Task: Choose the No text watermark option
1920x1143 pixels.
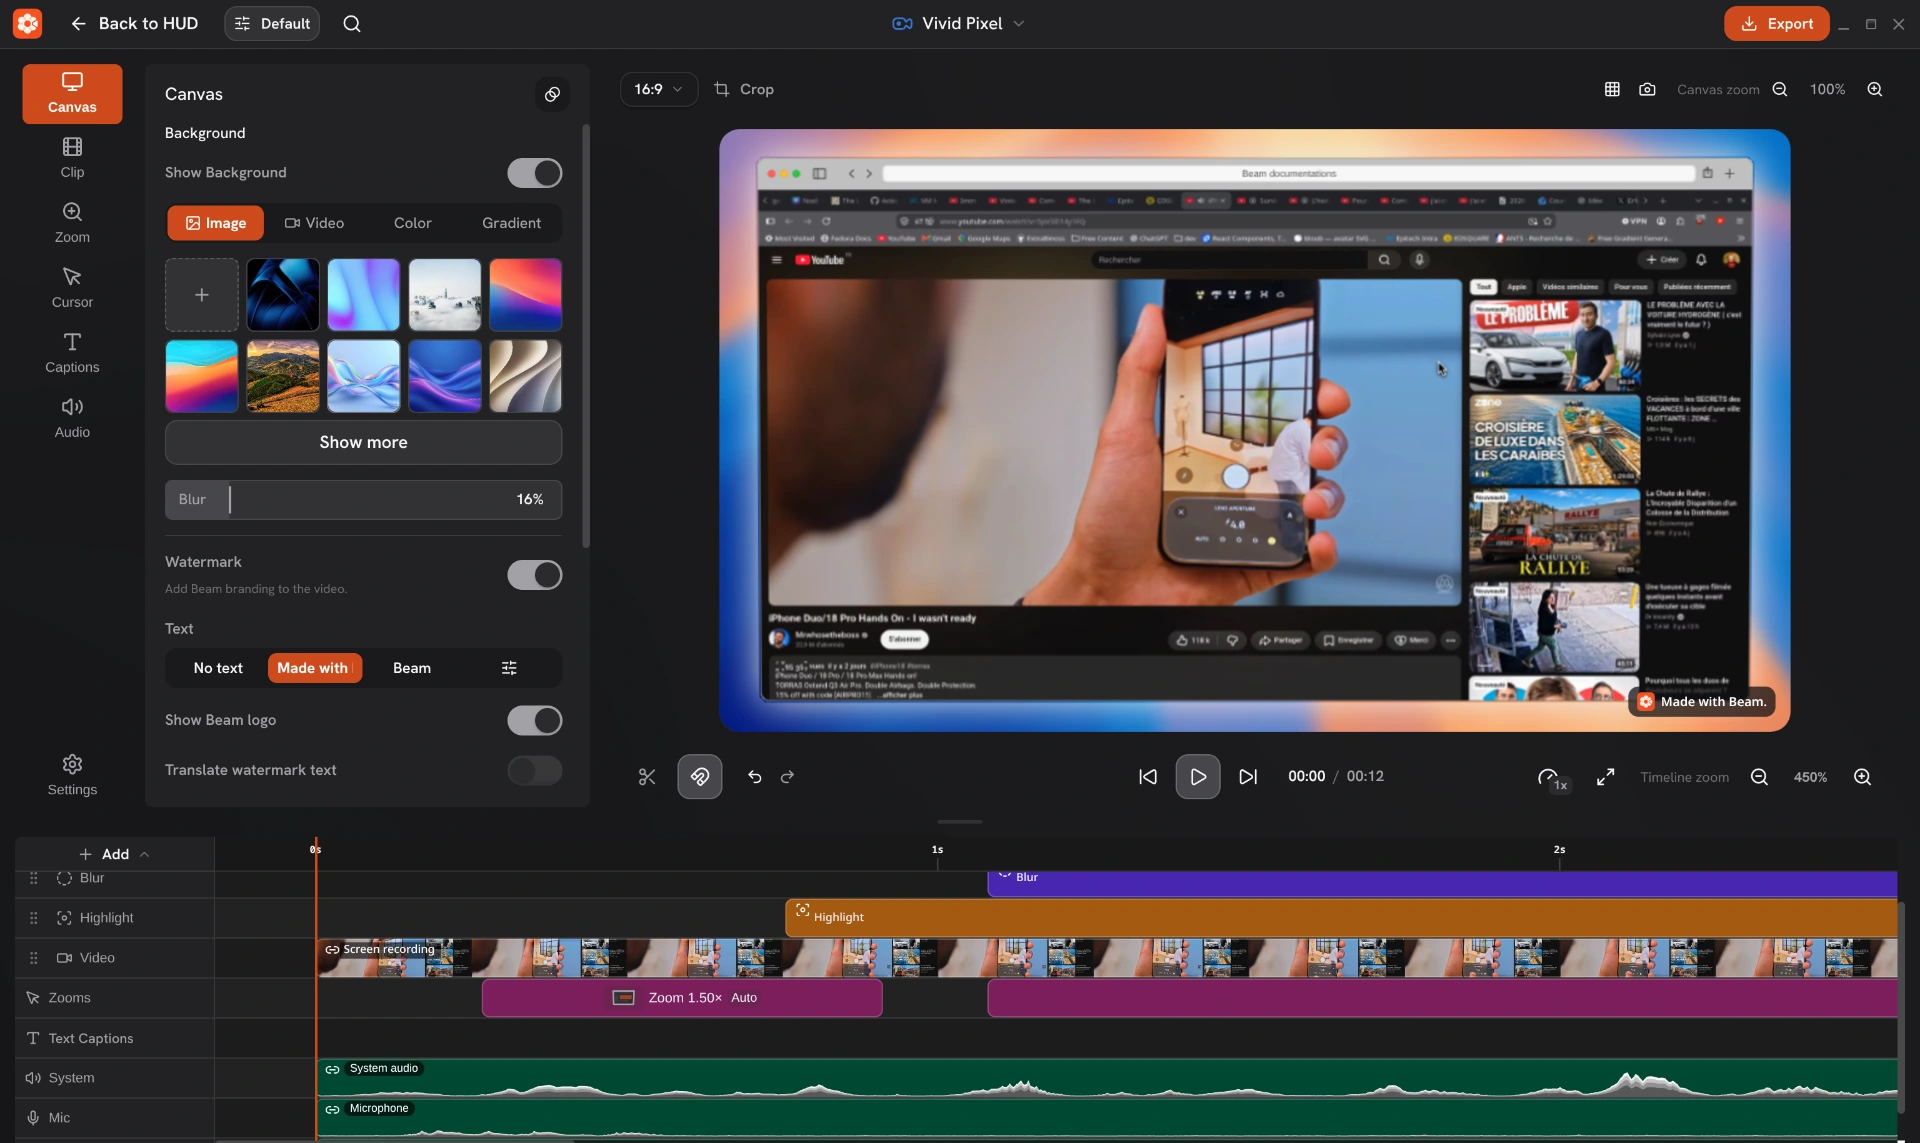Action: (x=218, y=668)
